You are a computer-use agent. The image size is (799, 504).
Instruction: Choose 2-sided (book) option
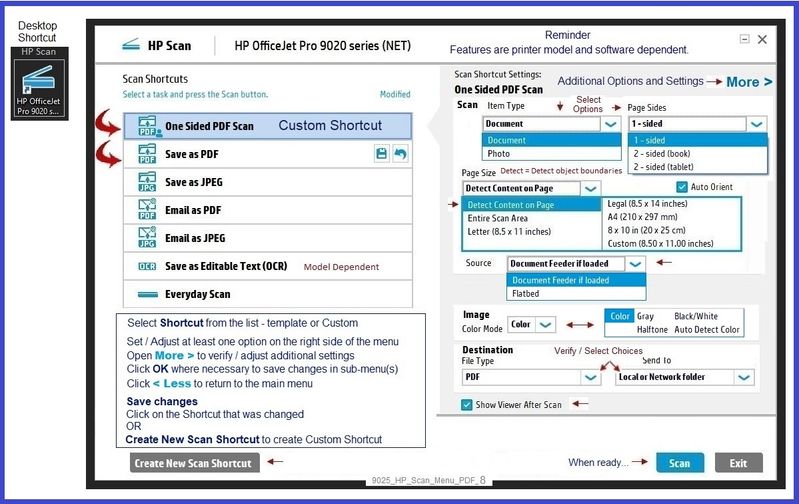pos(698,153)
